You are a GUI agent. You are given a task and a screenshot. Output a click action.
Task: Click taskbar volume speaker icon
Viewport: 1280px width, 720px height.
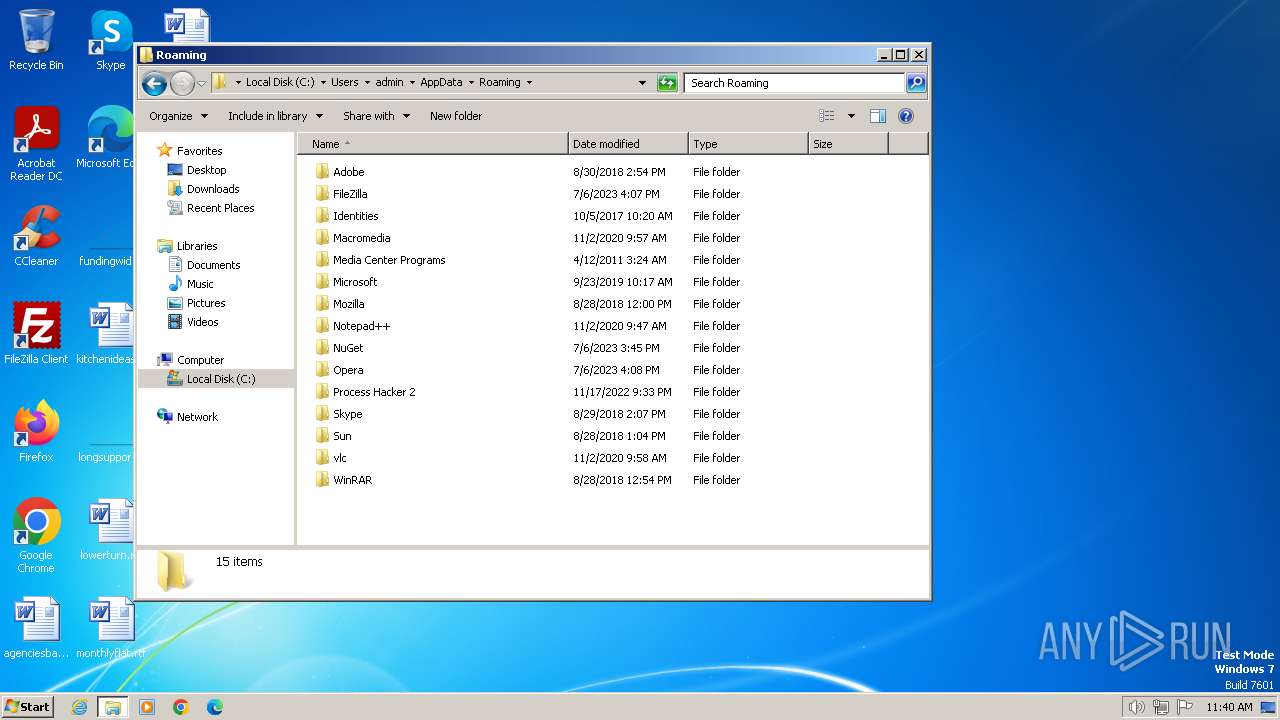(x=1136, y=707)
